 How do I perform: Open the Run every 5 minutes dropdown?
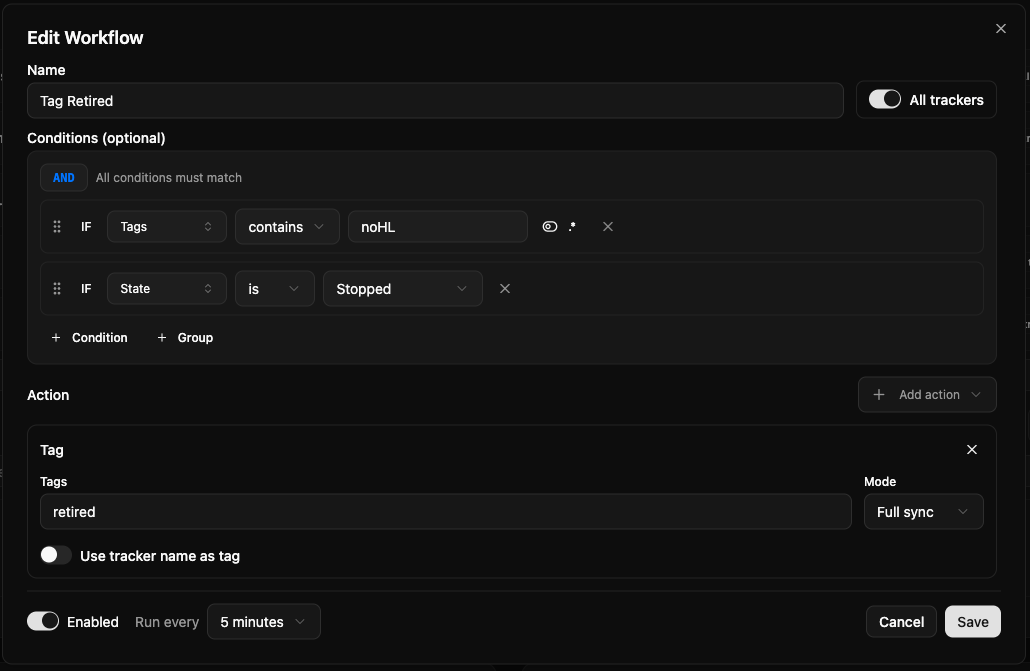point(263,622)
